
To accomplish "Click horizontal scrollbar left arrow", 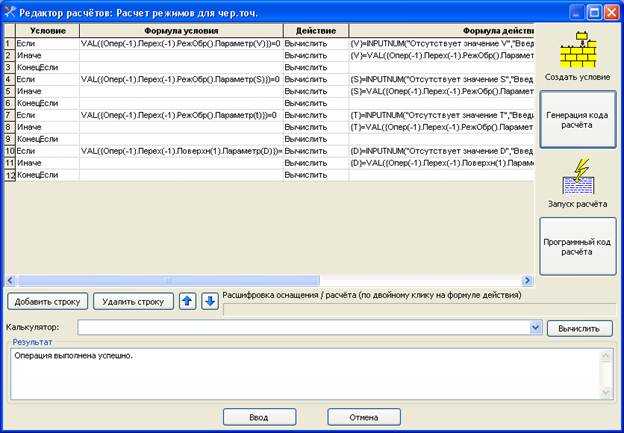I will point(10,281).
